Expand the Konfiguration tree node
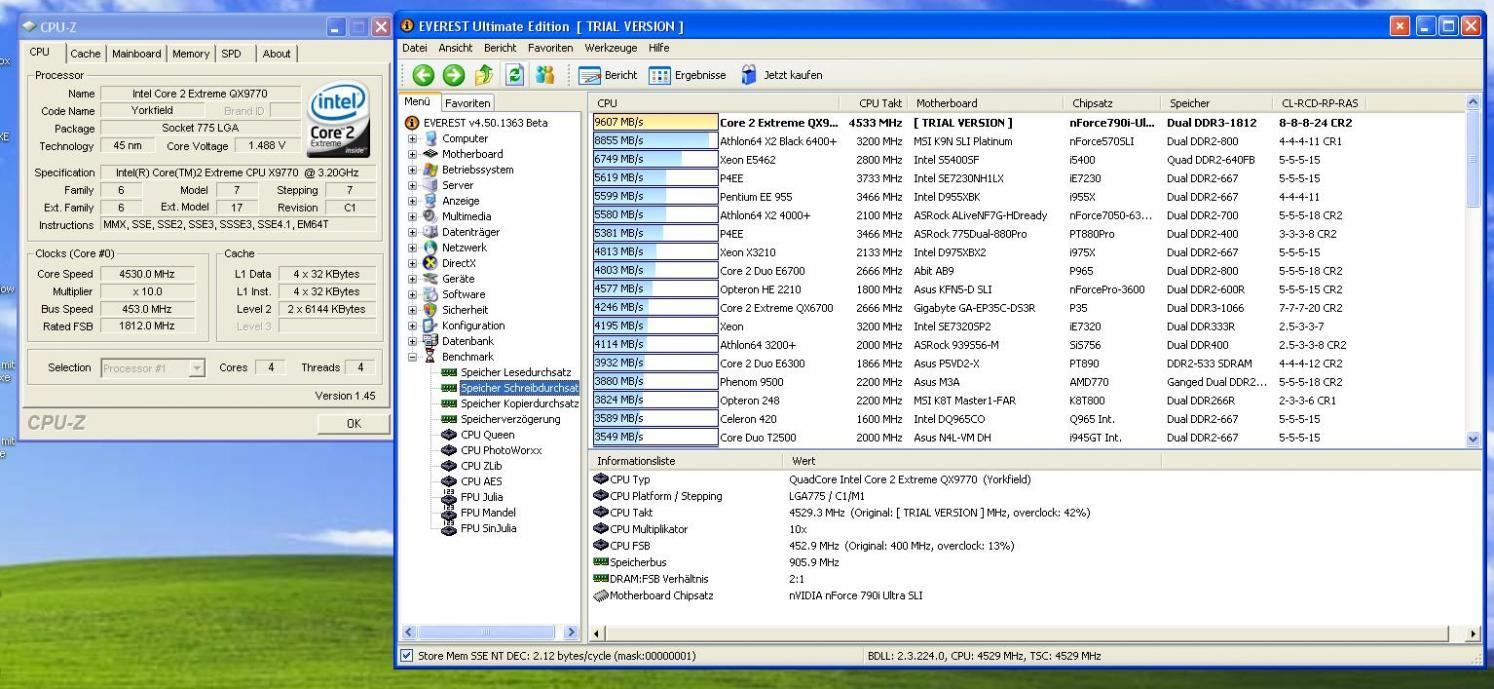This screenshot has height=689, width=1494. (412, 325)
